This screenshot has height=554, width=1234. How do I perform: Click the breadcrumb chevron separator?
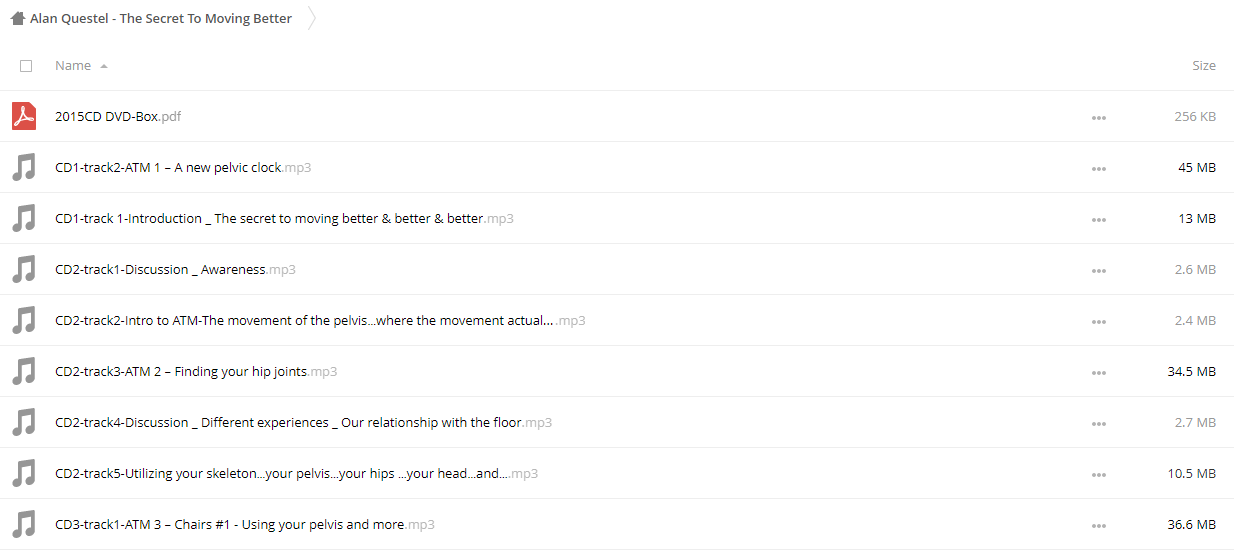point(311,18)
